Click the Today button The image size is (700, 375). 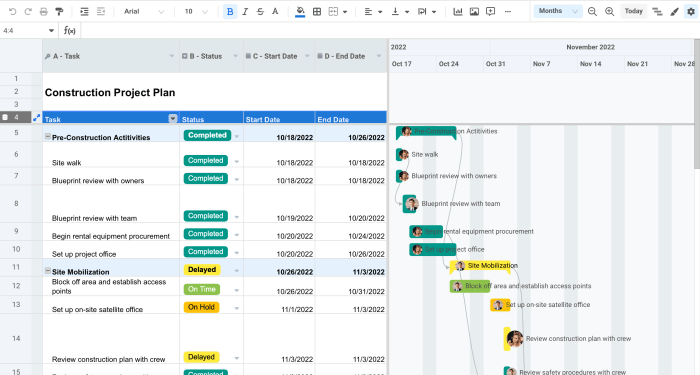(x=633, y=11)
